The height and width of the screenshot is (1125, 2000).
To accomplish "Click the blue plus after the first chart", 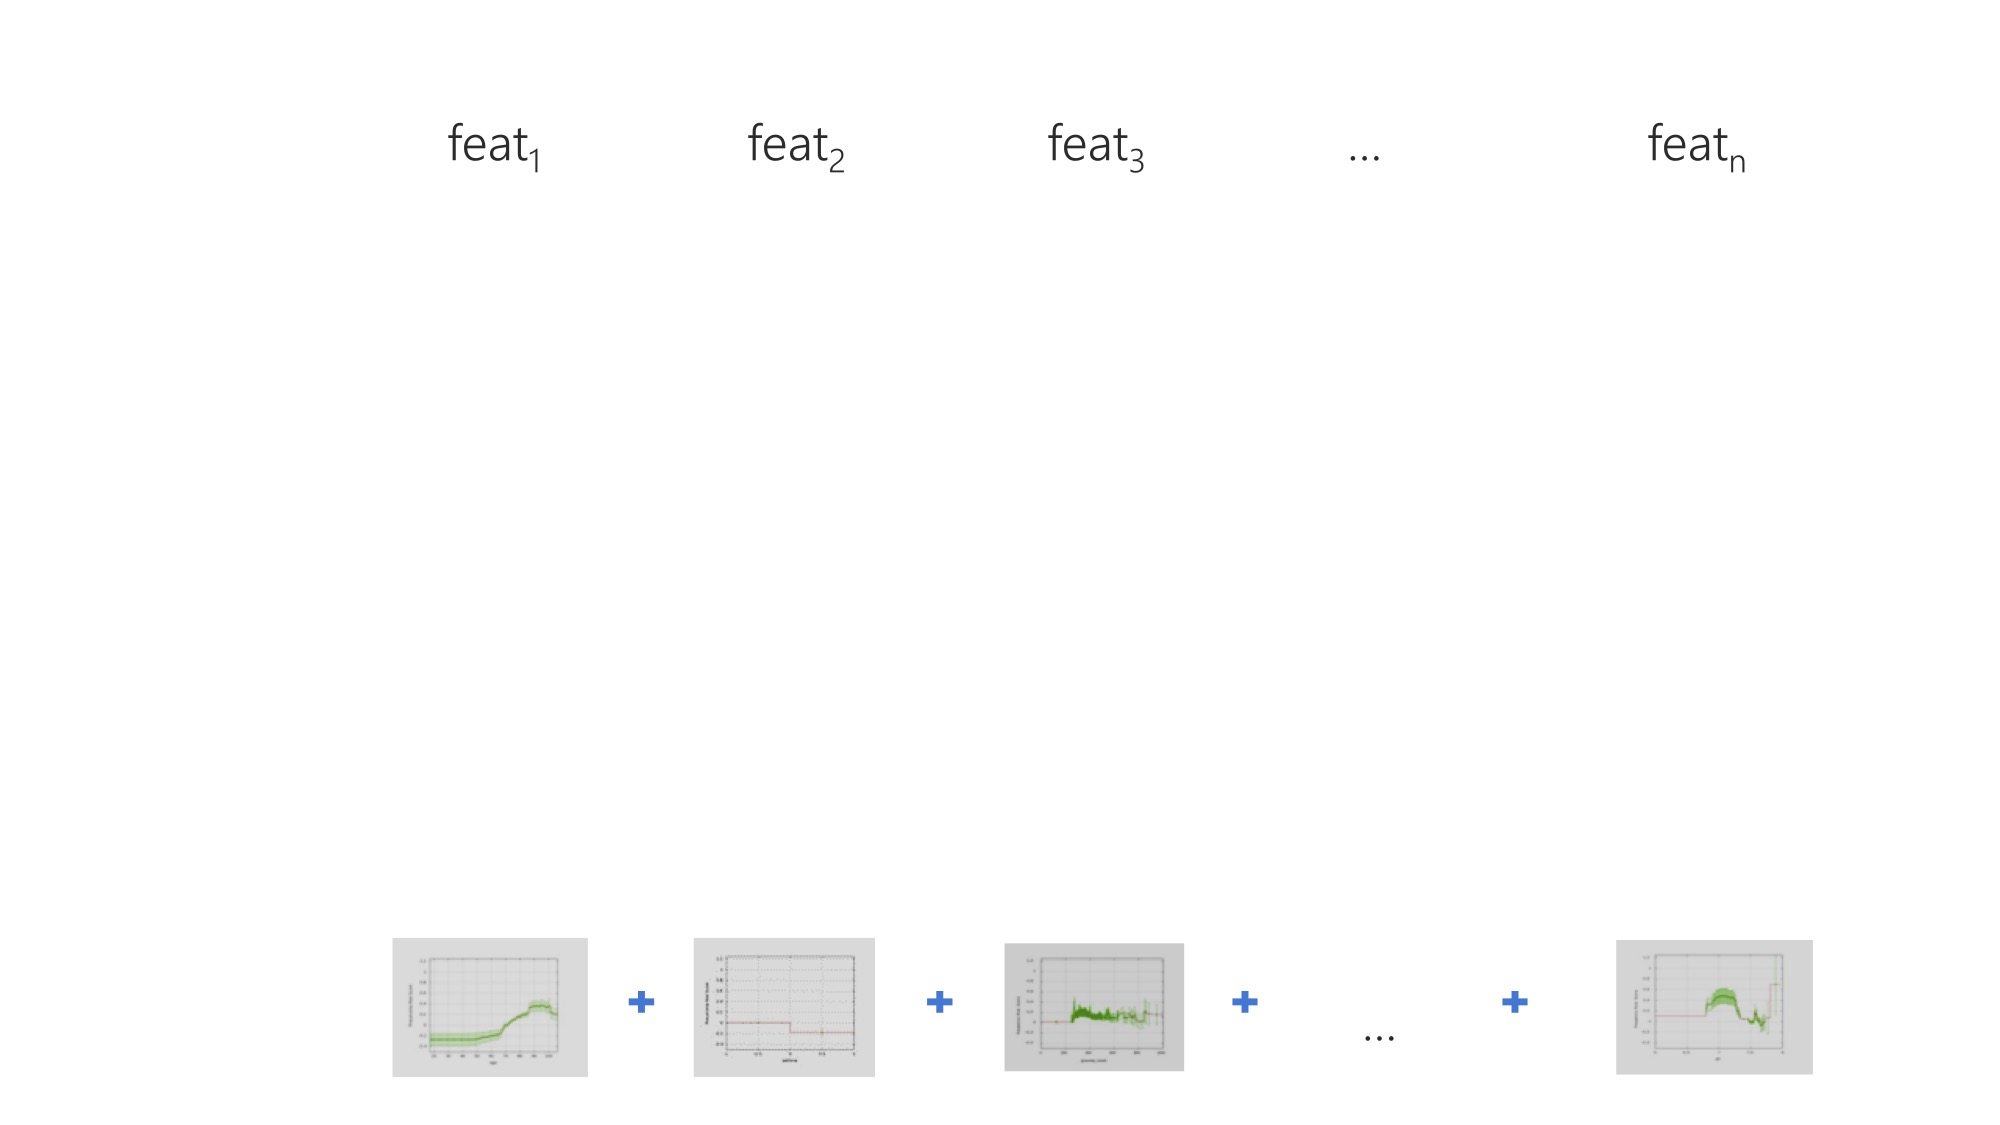I will (x=641, y=1002).
